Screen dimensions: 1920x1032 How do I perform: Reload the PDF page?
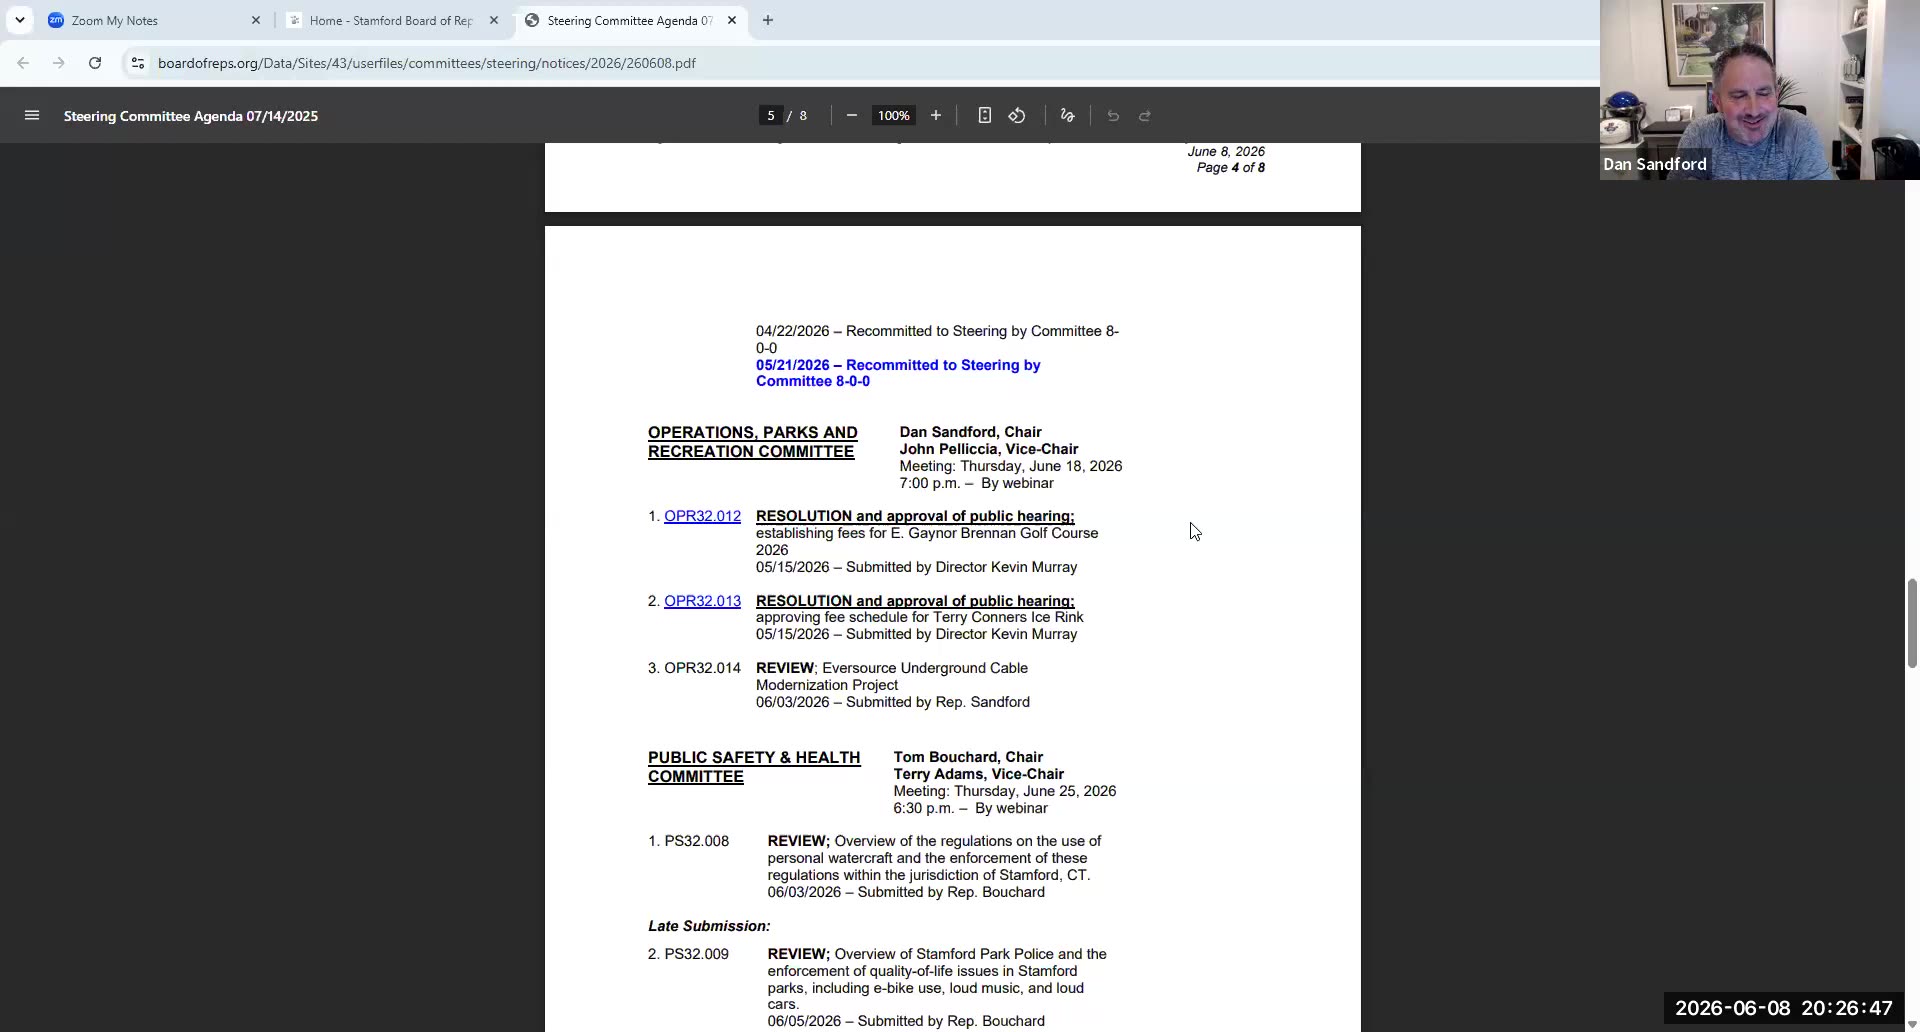click(x=95, y=63)
